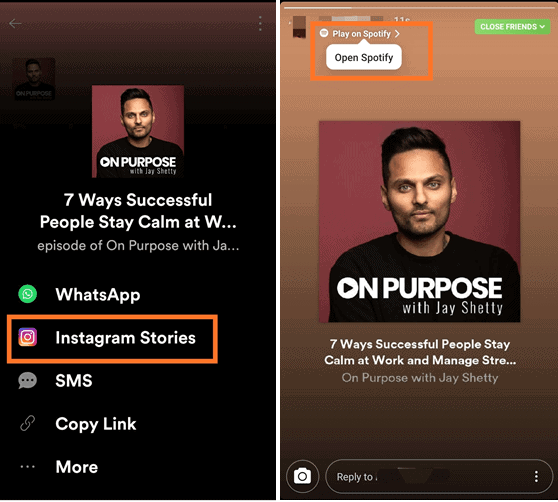Tap the Copy Link chain icon
Viewport: 558px width, 502px height.
click(x=27, y=423)
